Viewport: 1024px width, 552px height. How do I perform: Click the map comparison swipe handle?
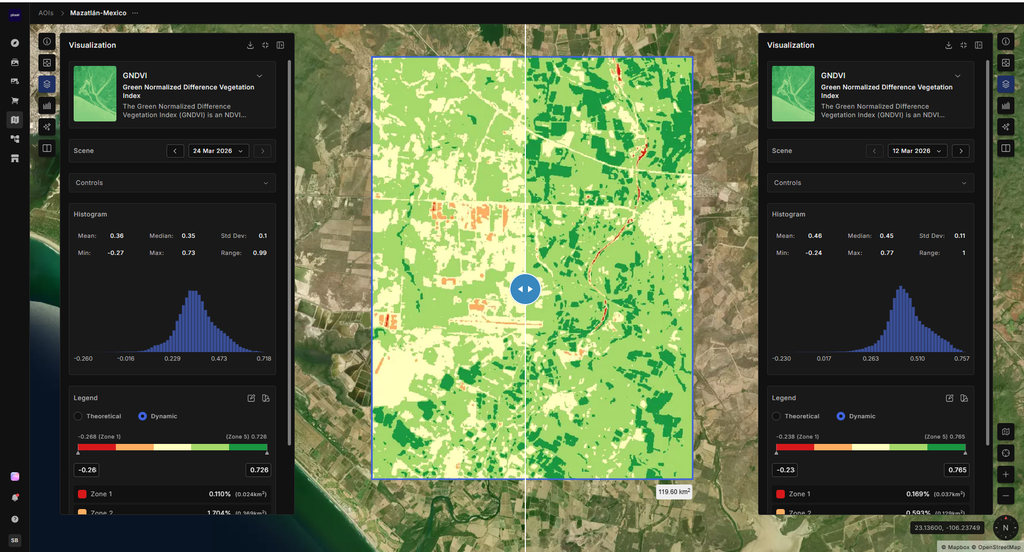point(525,289)
